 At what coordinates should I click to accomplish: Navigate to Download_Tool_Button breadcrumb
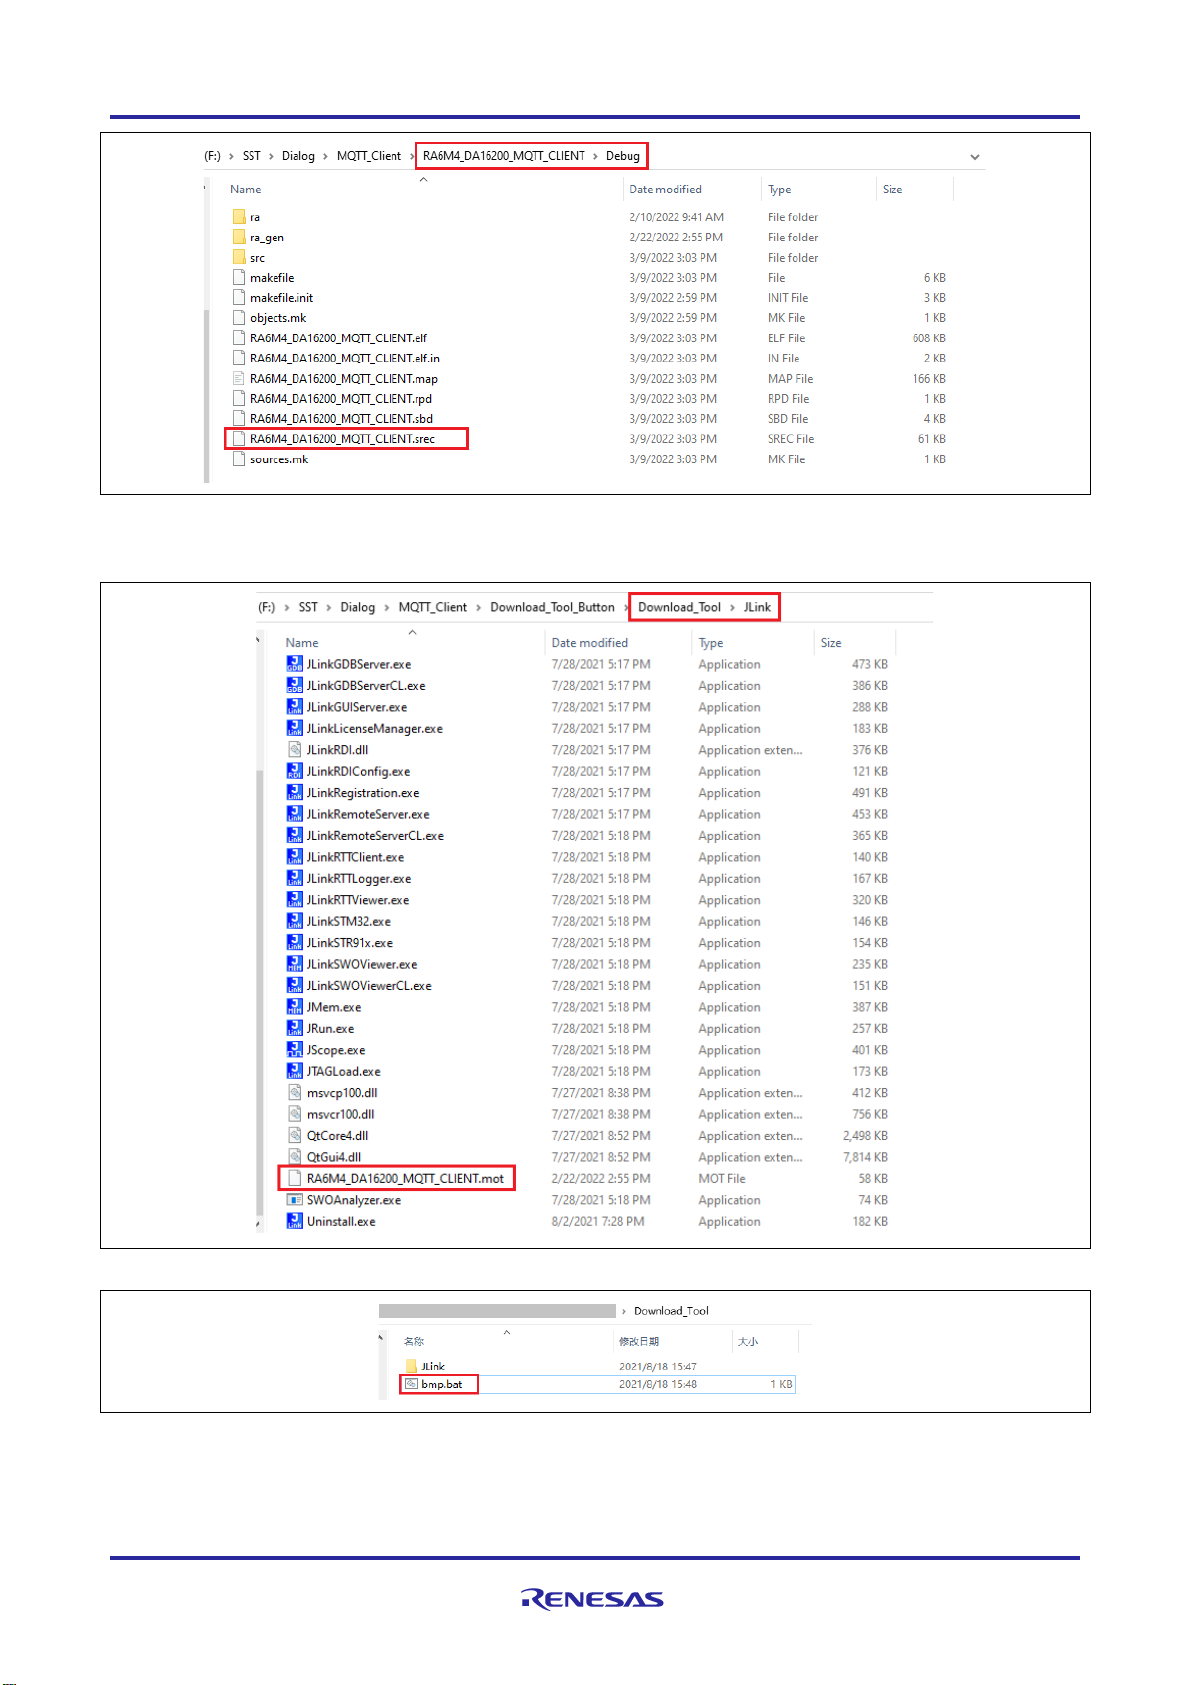pos(552,607)
